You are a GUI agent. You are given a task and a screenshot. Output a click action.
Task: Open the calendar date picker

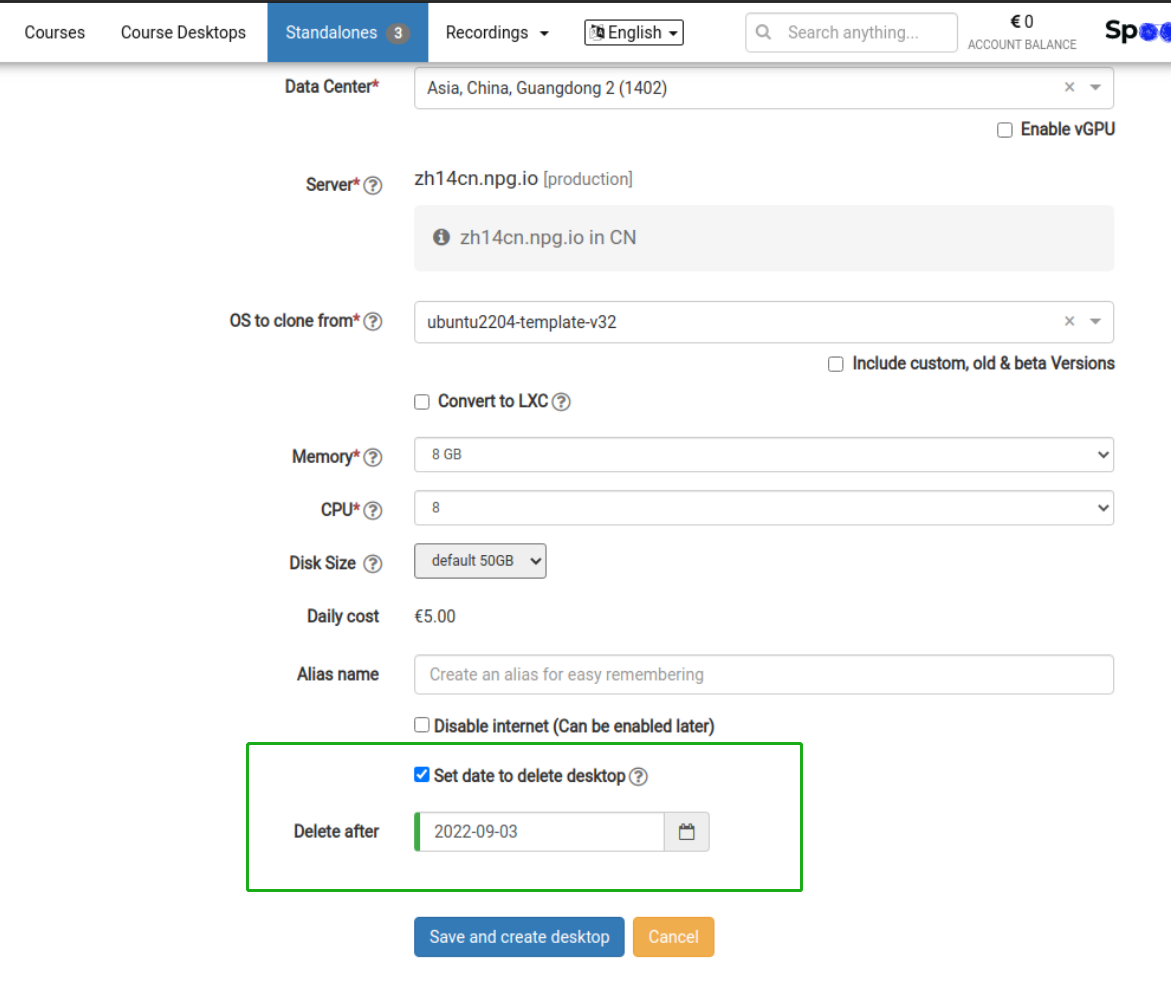click(x=686, y=831)
